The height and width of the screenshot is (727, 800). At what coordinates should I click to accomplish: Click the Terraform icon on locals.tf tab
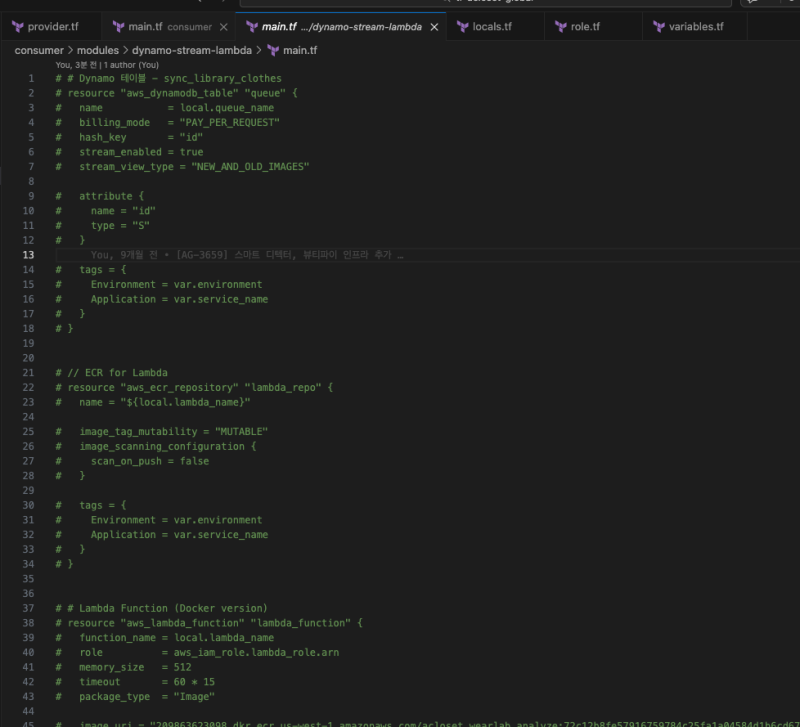point(463,26)
